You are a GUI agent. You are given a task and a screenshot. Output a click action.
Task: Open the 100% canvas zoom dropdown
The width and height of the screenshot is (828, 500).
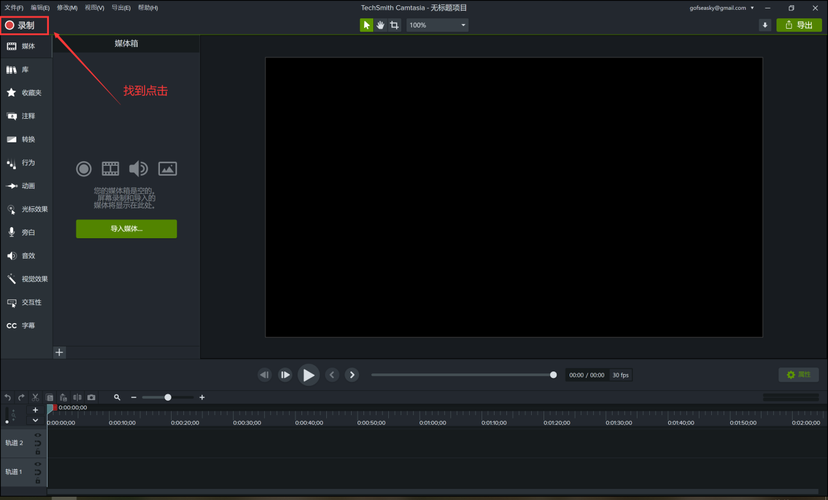coord(437,25)
